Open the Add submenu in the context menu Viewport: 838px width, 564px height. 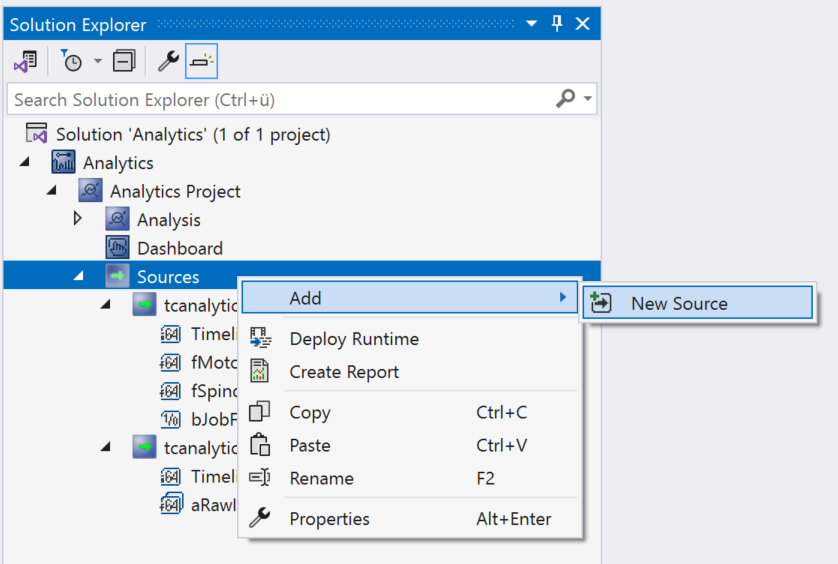click(409, 297)
